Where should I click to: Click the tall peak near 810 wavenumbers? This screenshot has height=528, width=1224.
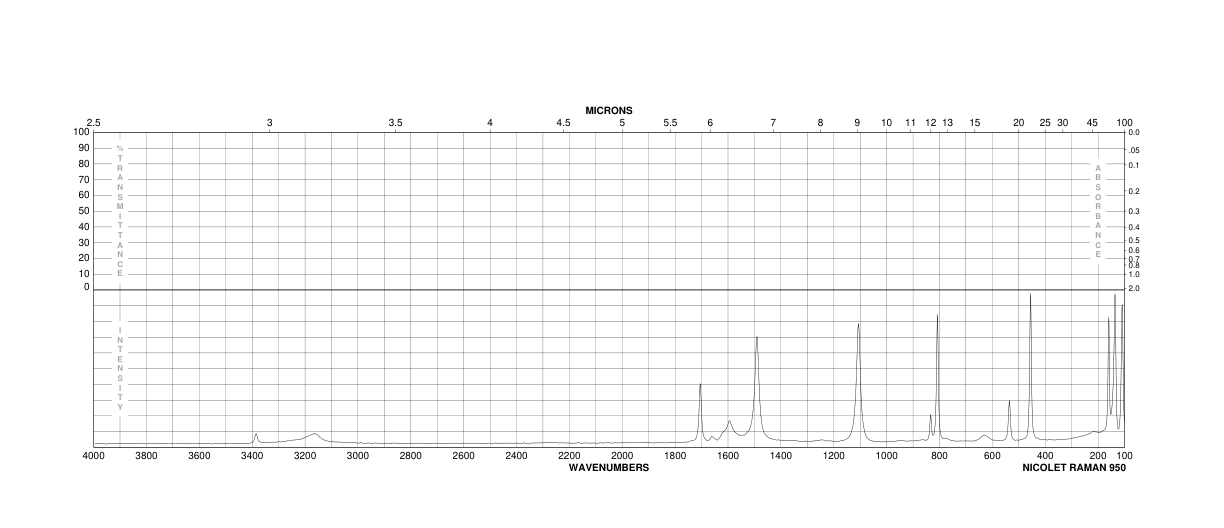pos(937,315)
